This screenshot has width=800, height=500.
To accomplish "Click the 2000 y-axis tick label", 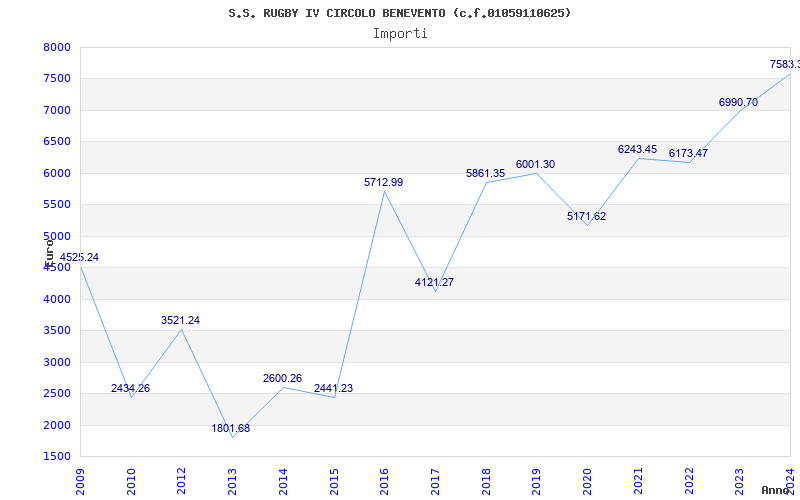I will (57, 425).
